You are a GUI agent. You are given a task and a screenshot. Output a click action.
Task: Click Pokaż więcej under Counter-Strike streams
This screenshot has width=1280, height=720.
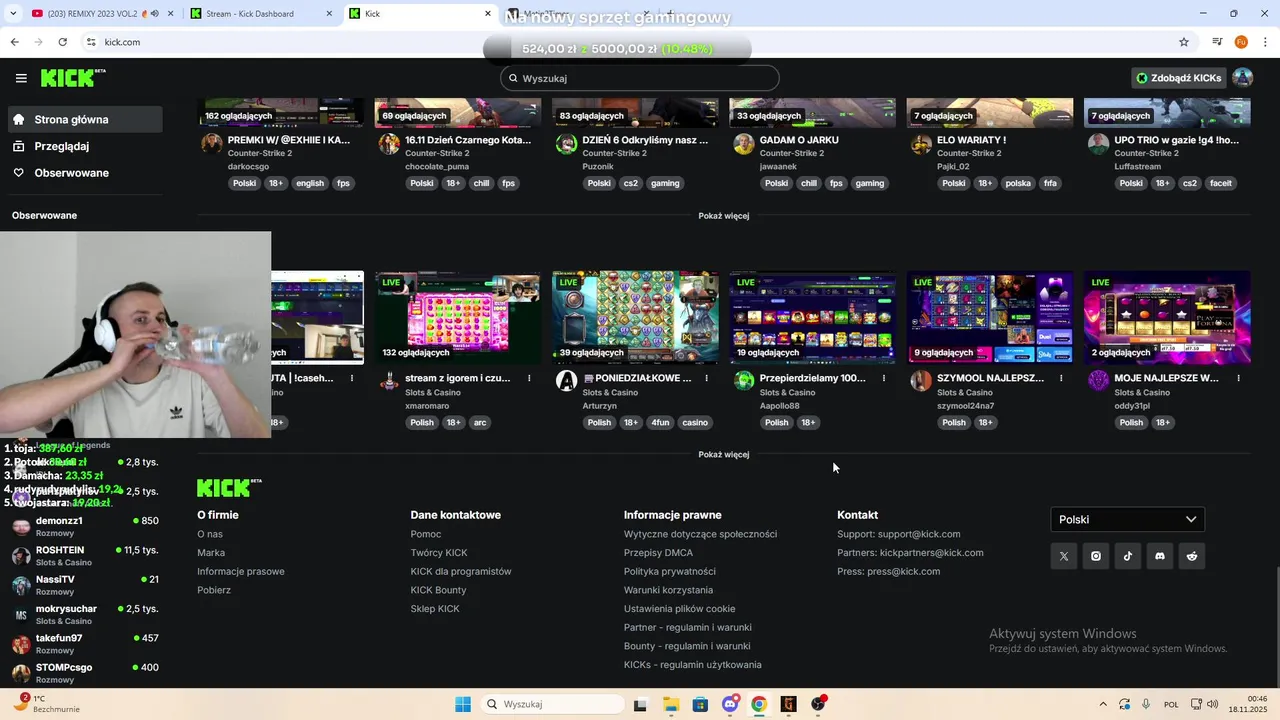[x=724, y=215]
